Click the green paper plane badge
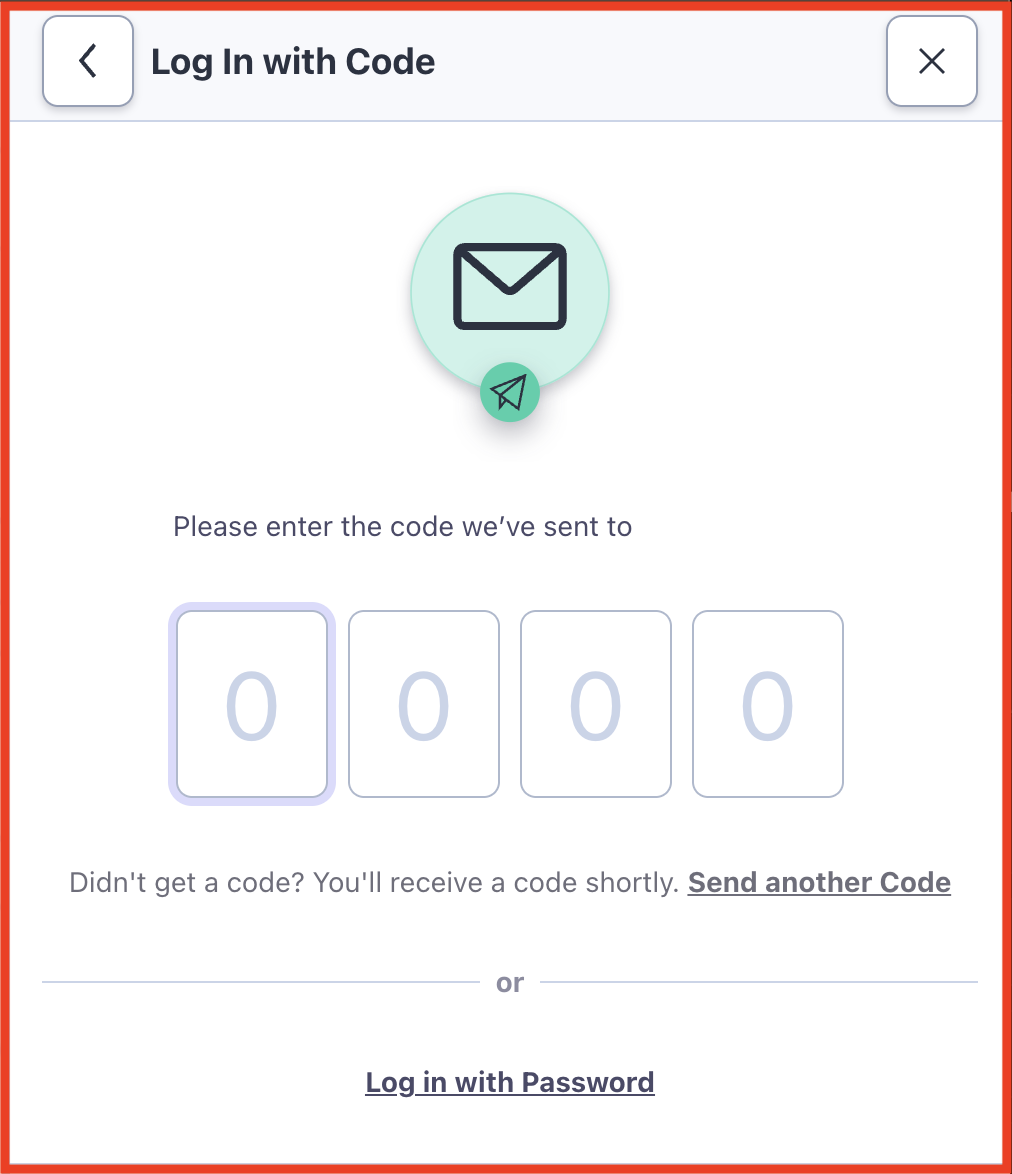The image size is (1012, 1174). tap(510, 392)
